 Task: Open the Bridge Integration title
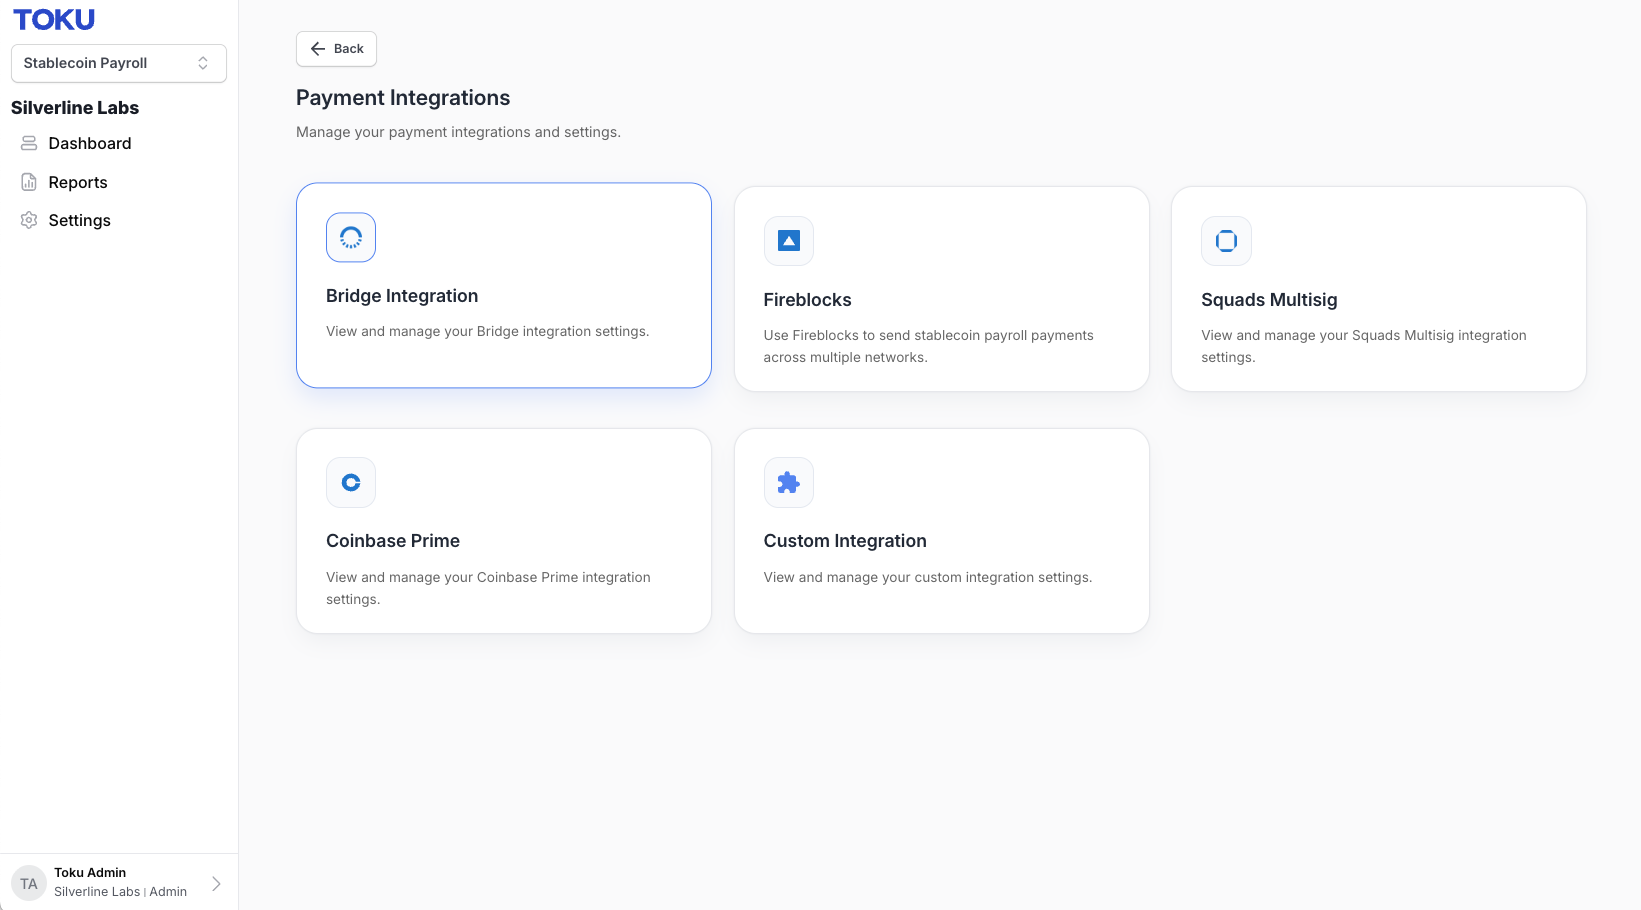[402, 296]
